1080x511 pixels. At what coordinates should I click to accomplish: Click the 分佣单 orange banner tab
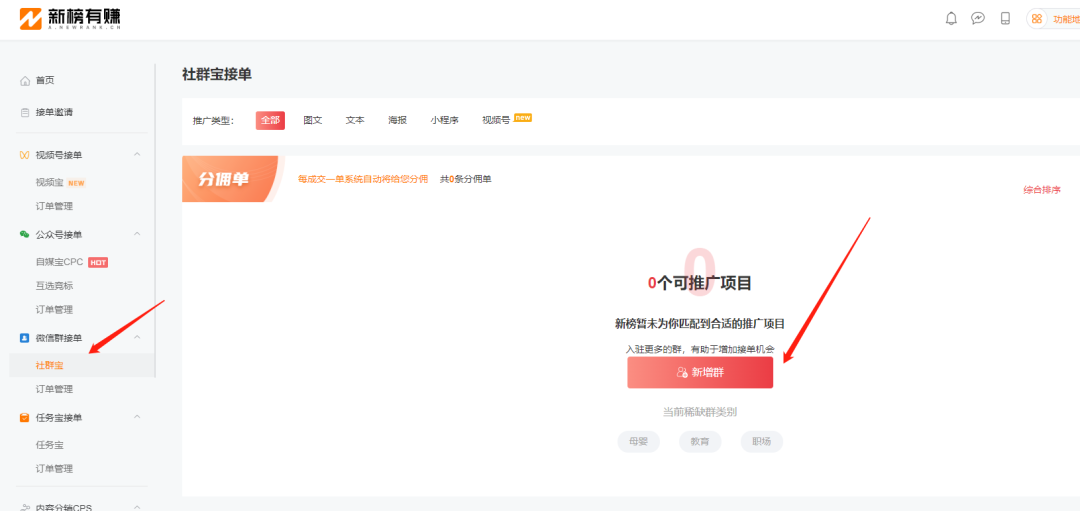pyautogui.click(x=231, y=179)
